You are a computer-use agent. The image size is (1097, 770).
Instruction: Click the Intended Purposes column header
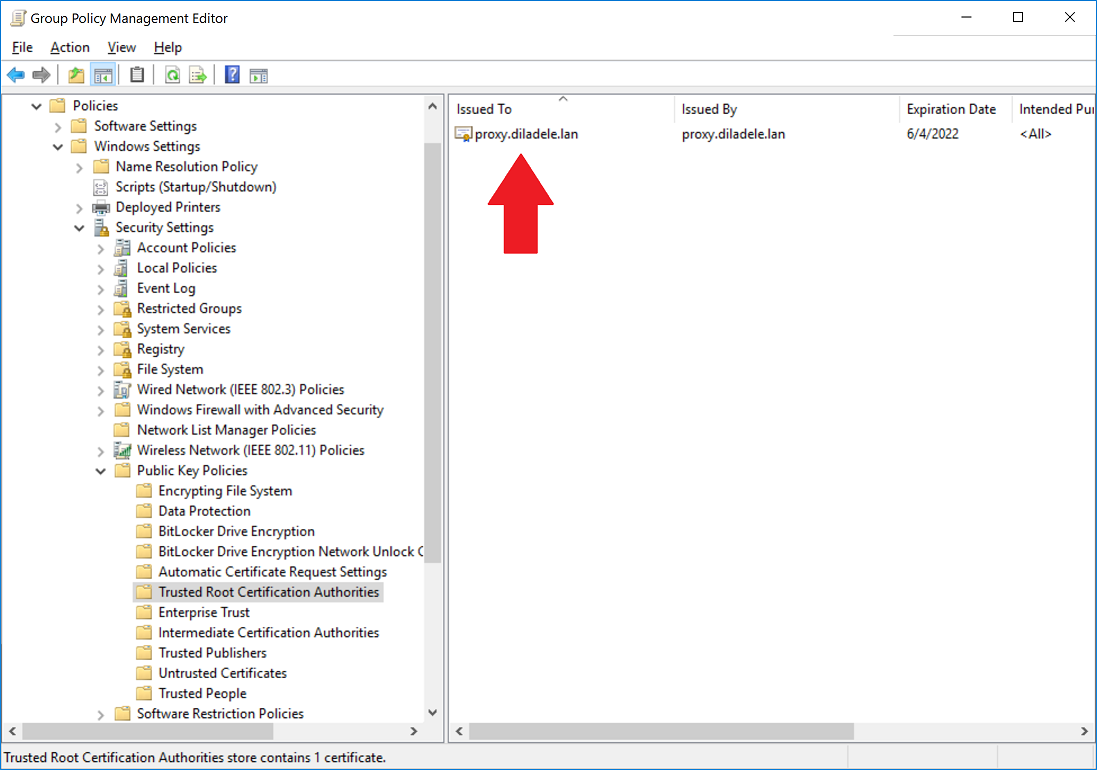1054,108
